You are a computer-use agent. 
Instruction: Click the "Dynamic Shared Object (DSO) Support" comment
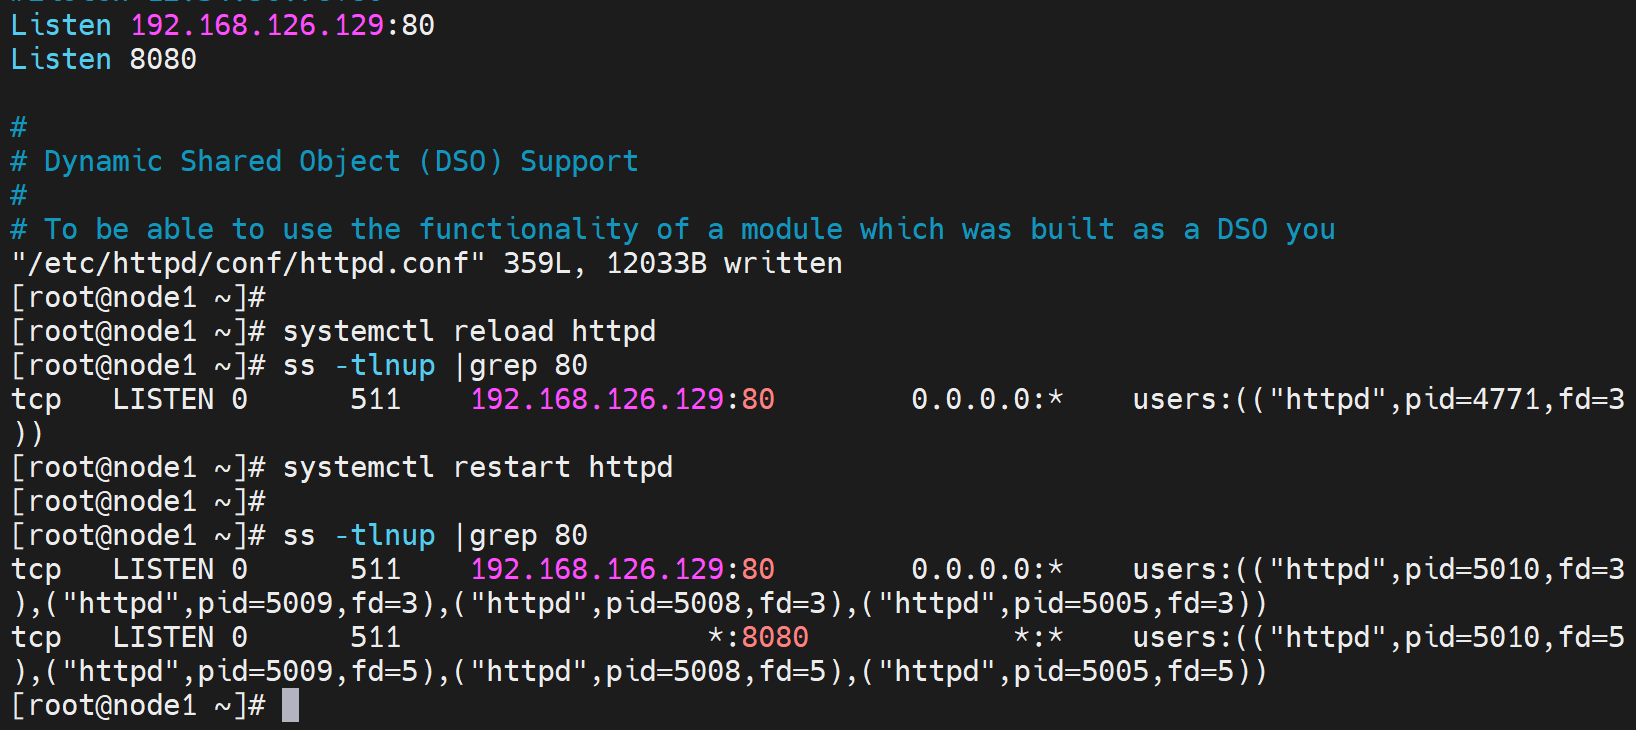[340, 161]
